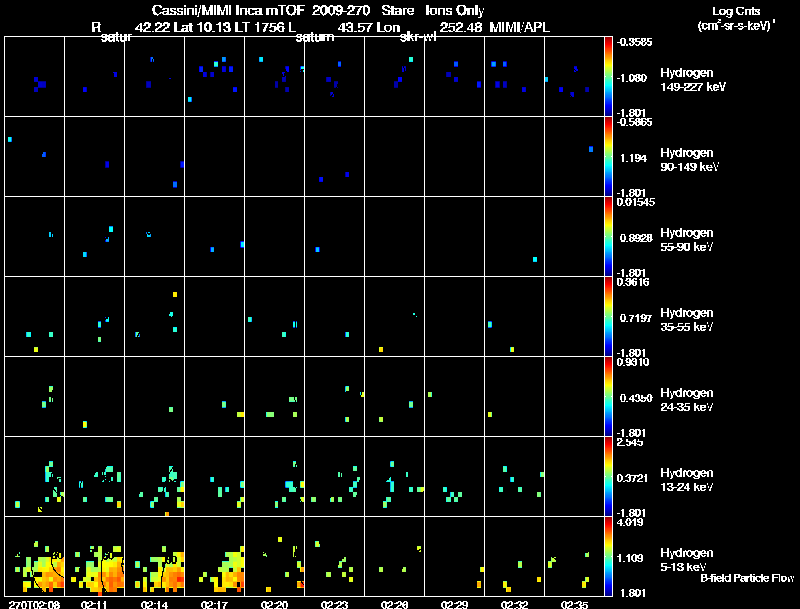Select the 'Hydrogen 5-13 keV' row label
This screenshot has width=800, height=609.
tap(687, 560)
